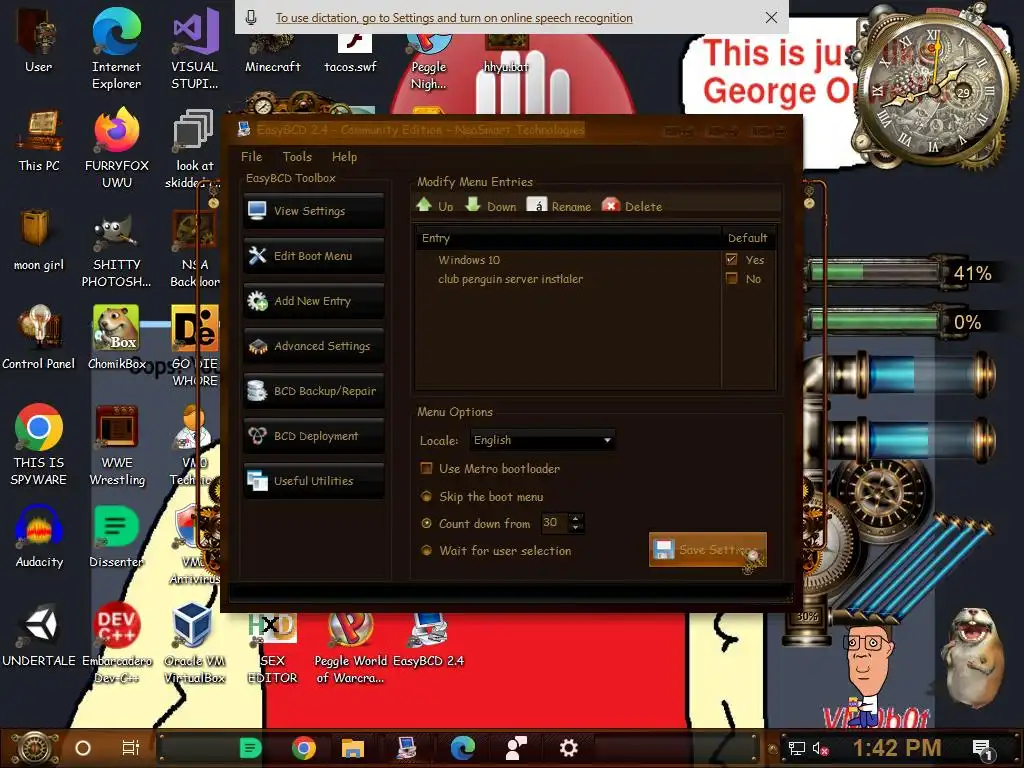Click the dictation microphone icon
Screen dimensions: 1024x768
click(251, 18)
